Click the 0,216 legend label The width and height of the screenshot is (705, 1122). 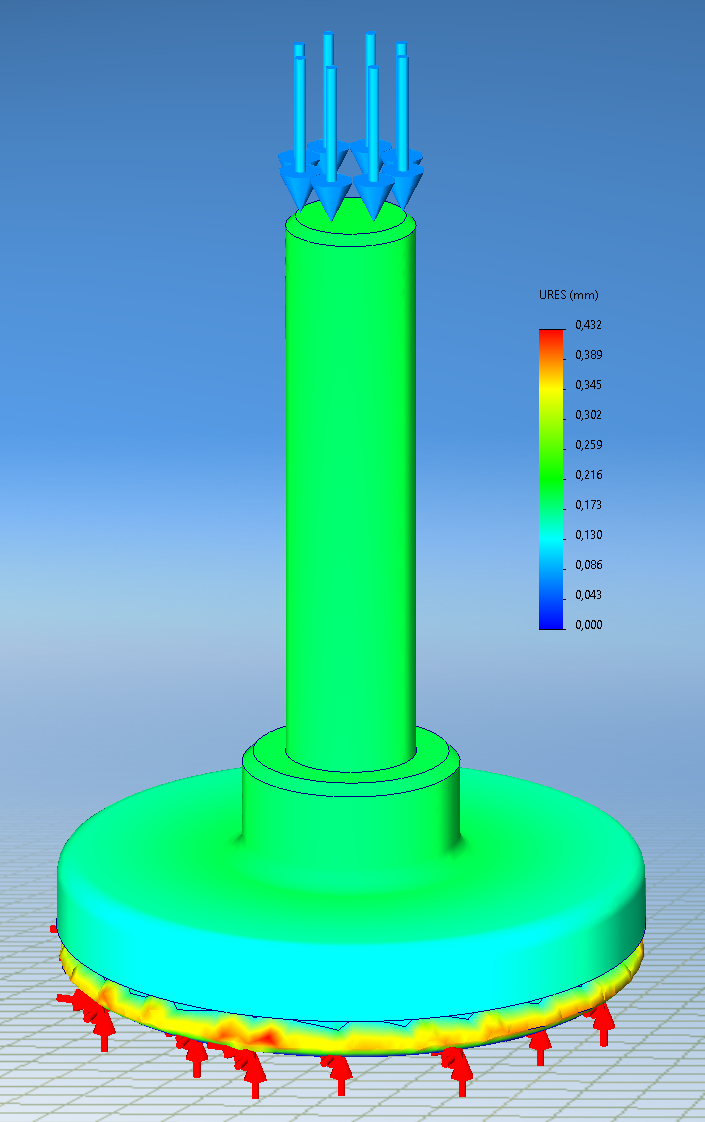588,474
